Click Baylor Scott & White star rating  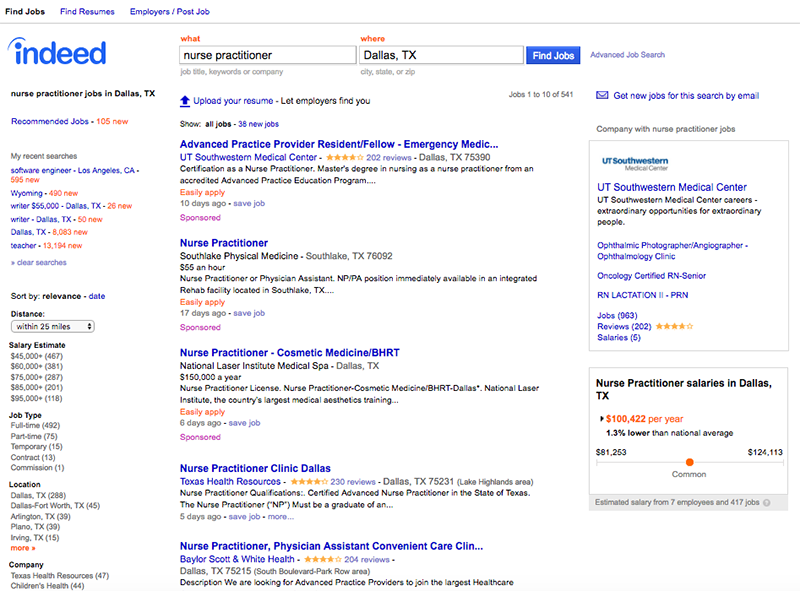(323, 559)
